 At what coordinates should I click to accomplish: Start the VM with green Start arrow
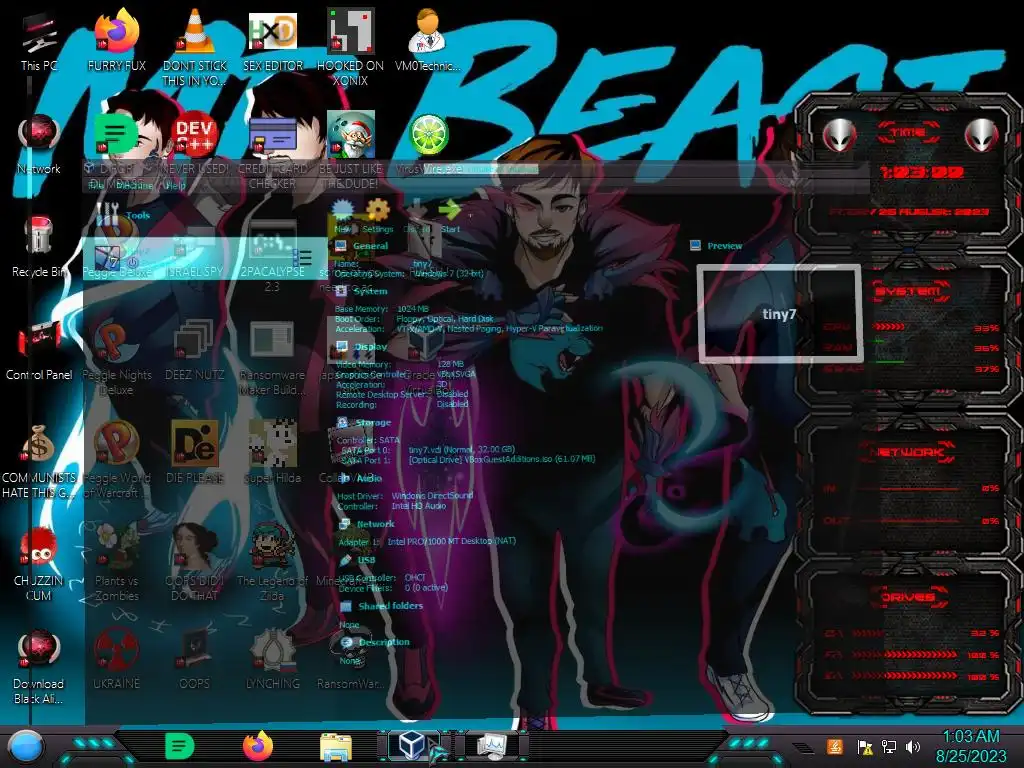(x=450, y=216)
